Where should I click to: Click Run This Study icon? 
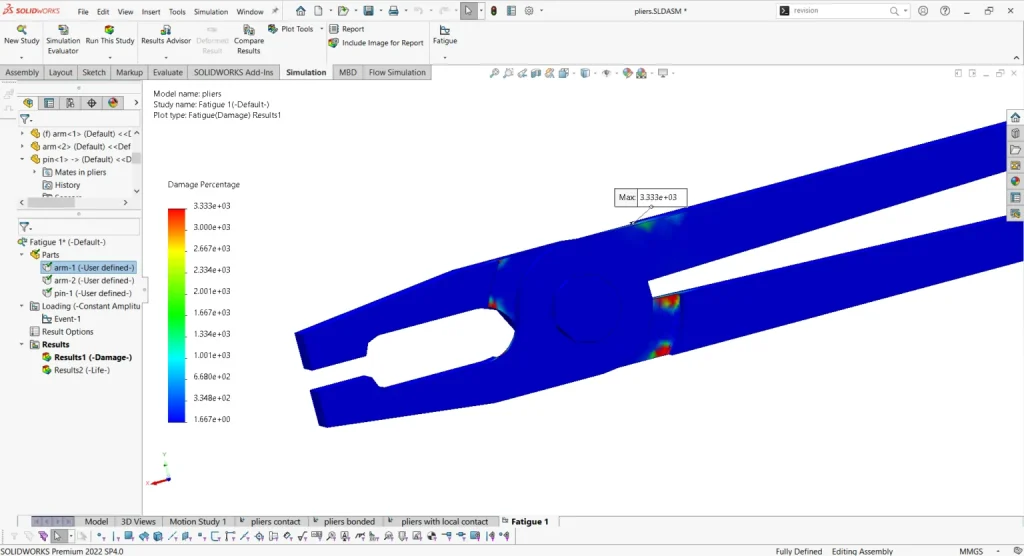(109, 30)
